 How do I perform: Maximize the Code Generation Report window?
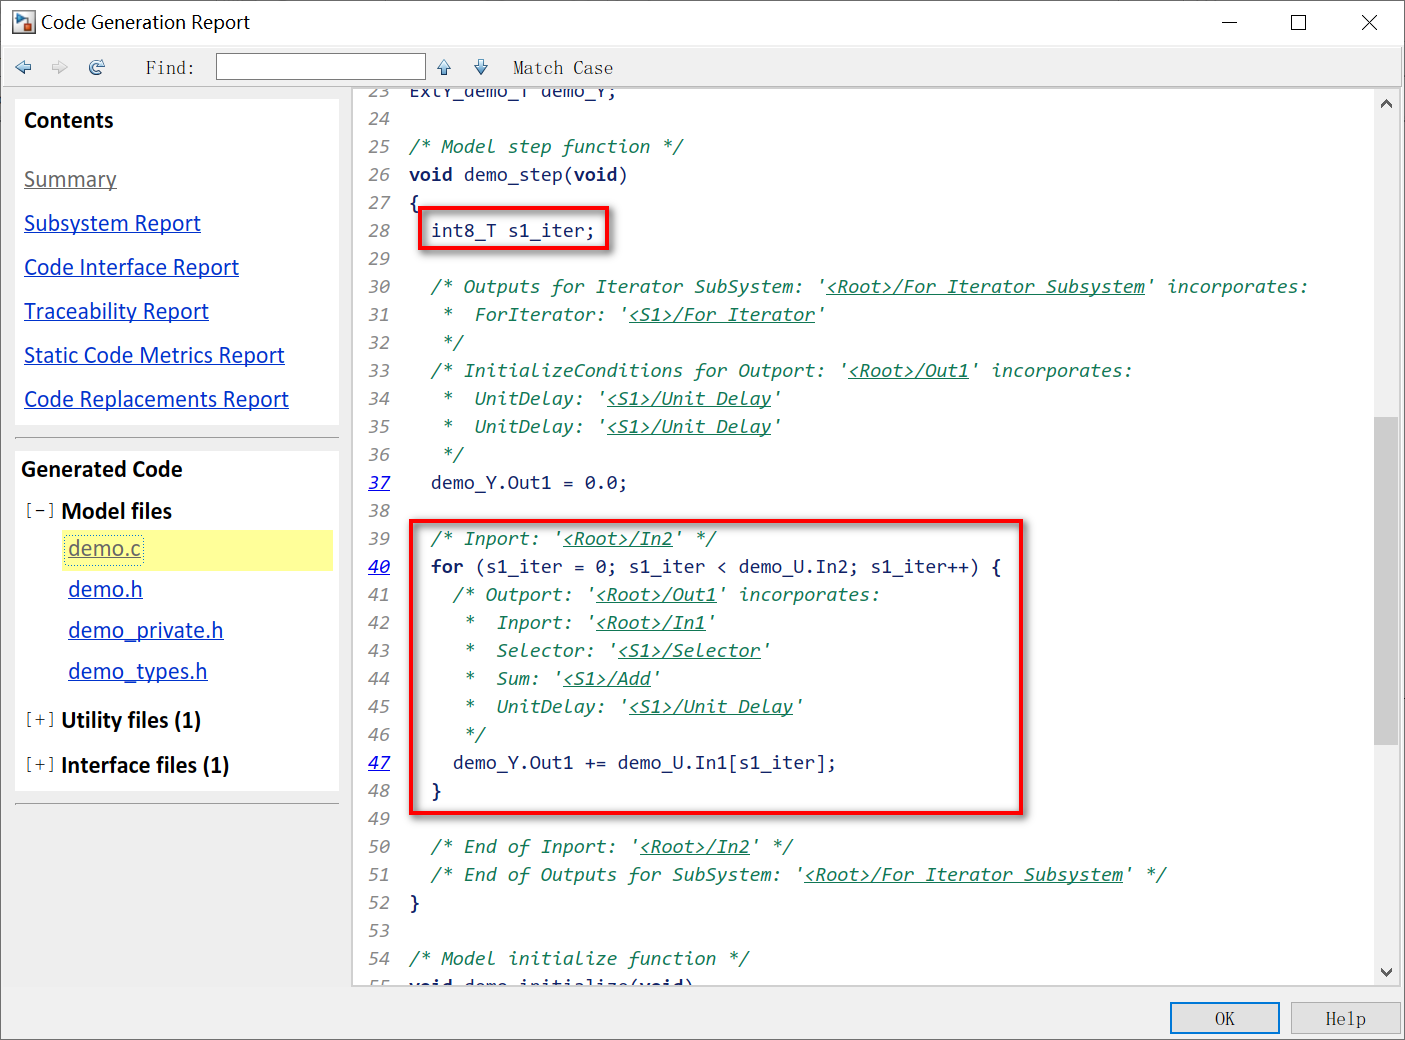tap(1299, 22)
